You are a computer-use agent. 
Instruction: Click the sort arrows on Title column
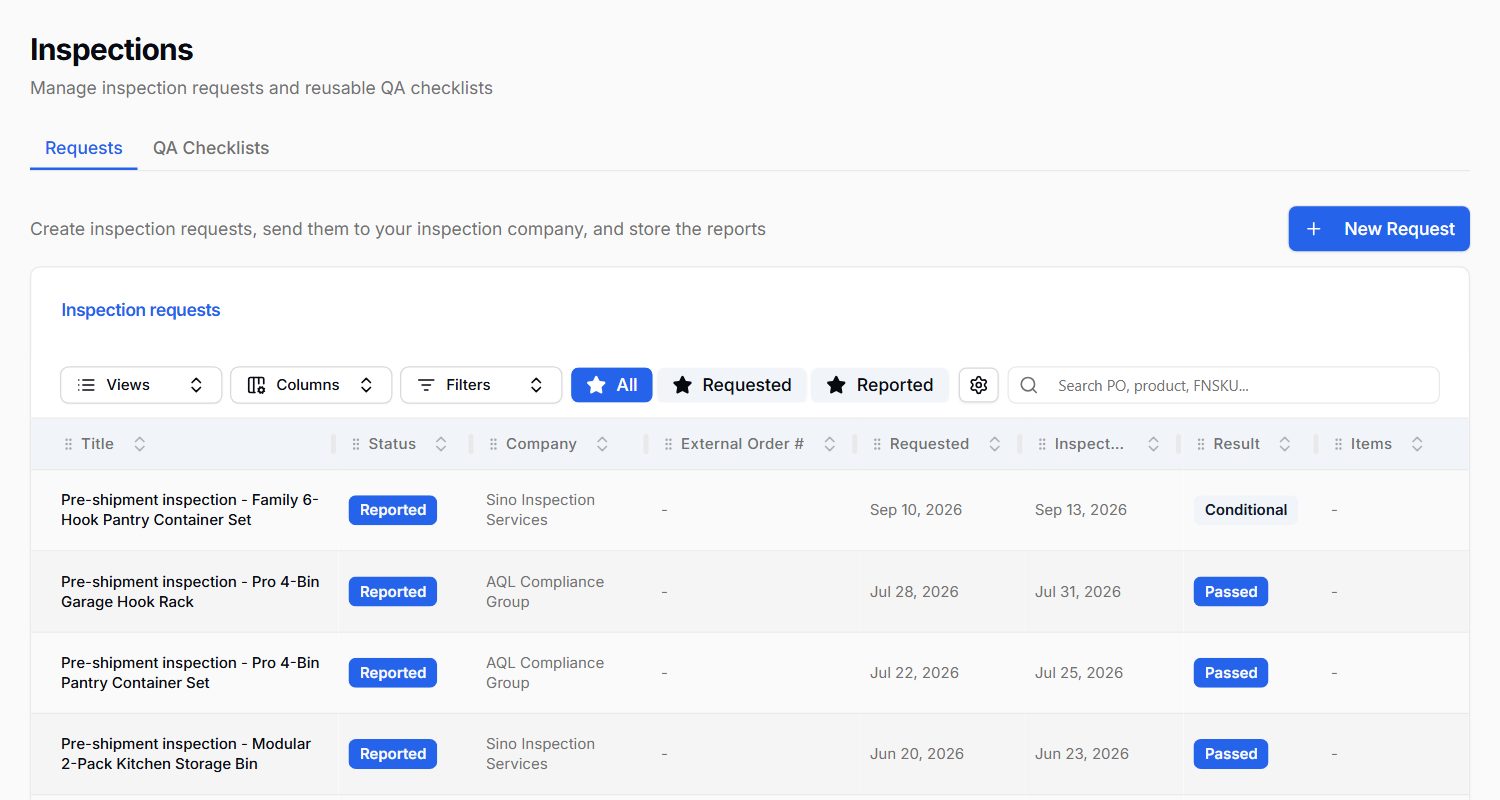point(140,444)
